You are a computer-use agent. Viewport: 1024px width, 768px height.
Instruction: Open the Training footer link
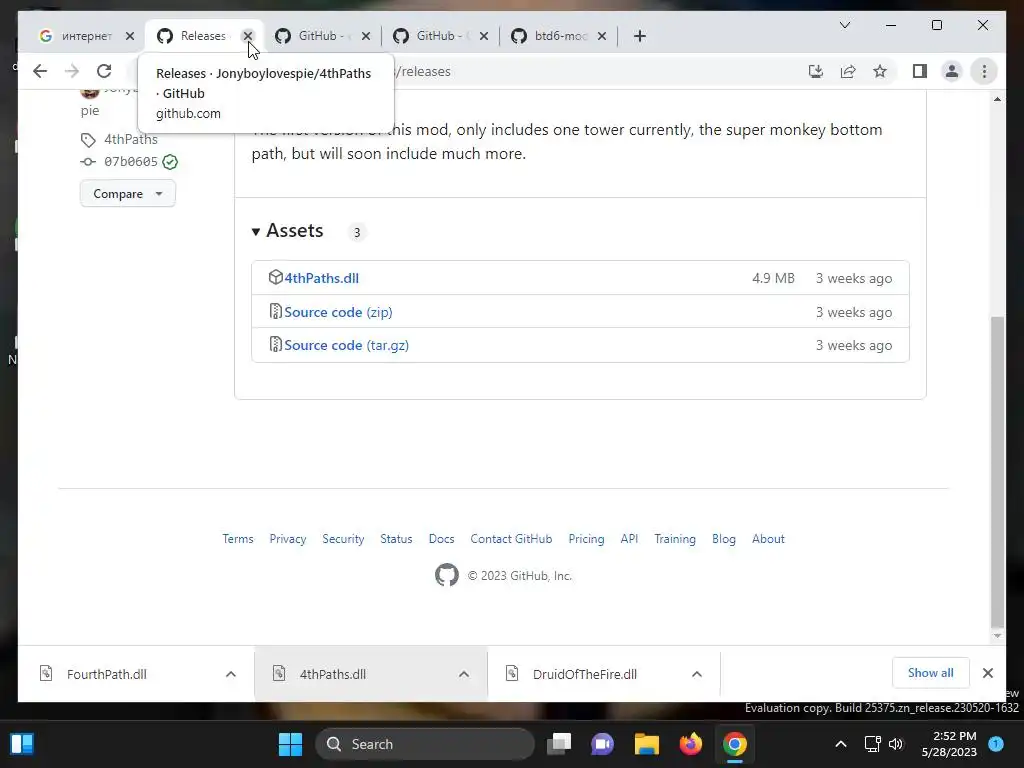[x=675, y=539]
